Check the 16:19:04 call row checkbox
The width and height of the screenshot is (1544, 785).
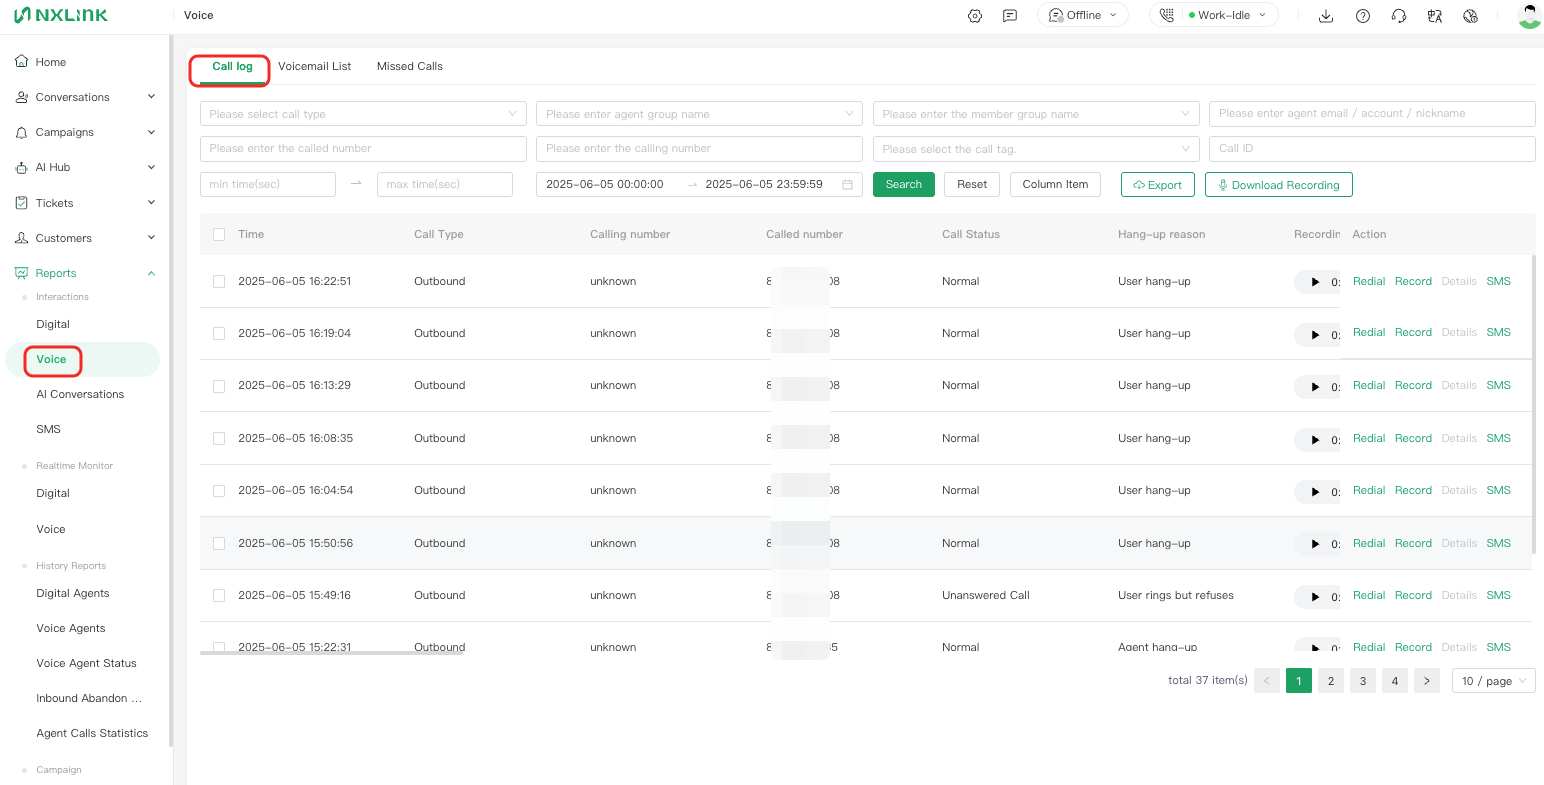(219, 334)
